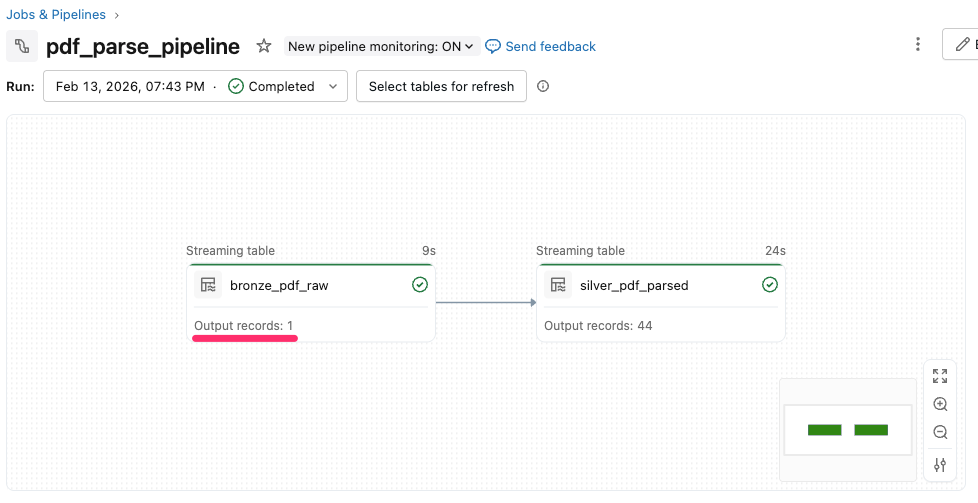978x503 pixels.
Task: Click the 24s duration label
Action: coord(775,251)
